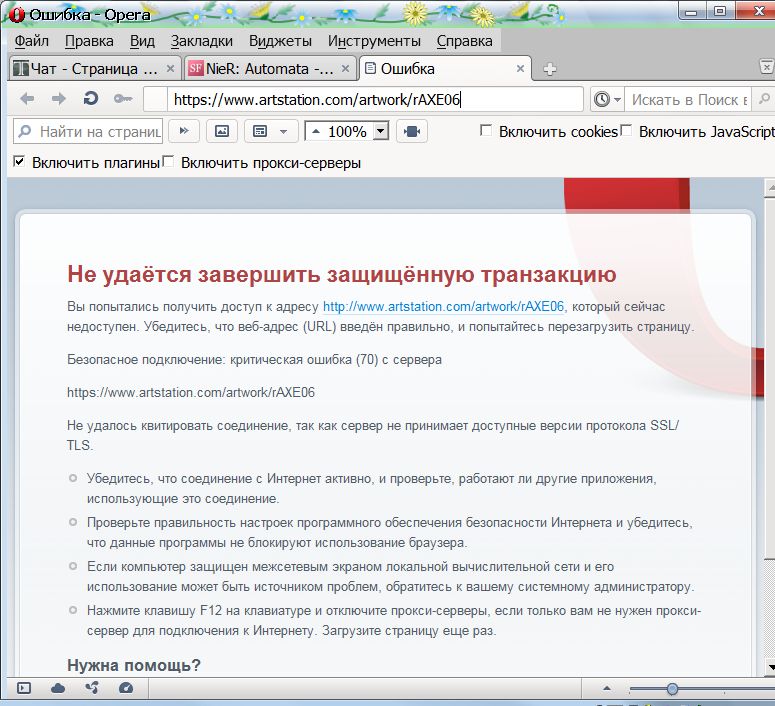Open a new tab with plus icon
This screenshot has height=706, width=775.
click(550, 69)
